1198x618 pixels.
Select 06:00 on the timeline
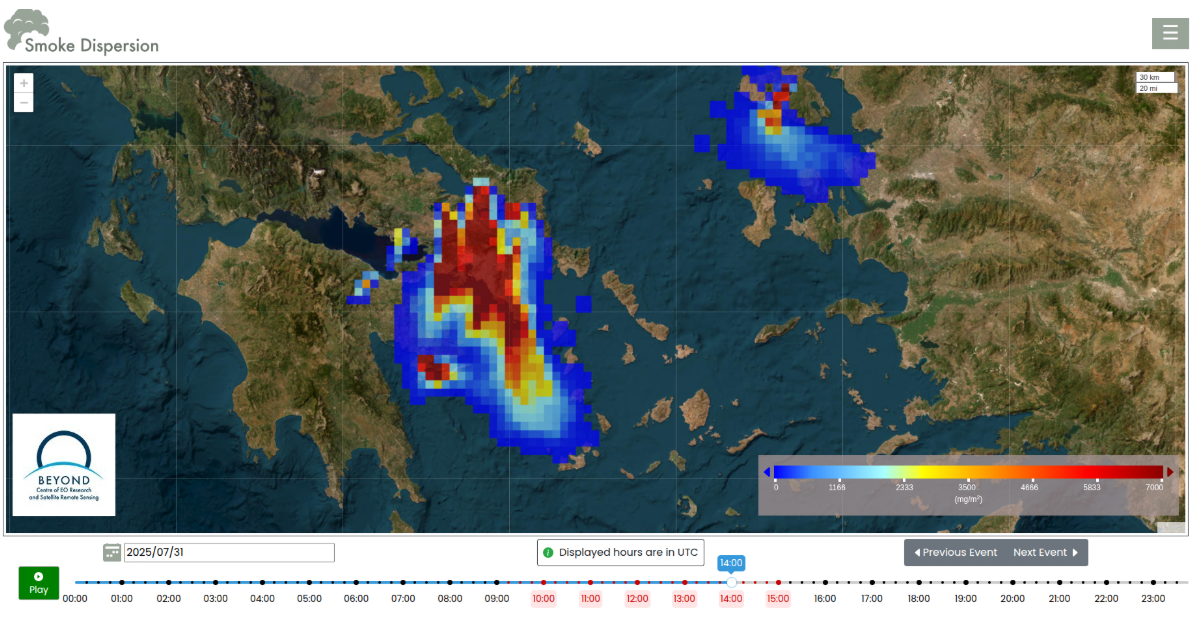click(x=356, y=598)
